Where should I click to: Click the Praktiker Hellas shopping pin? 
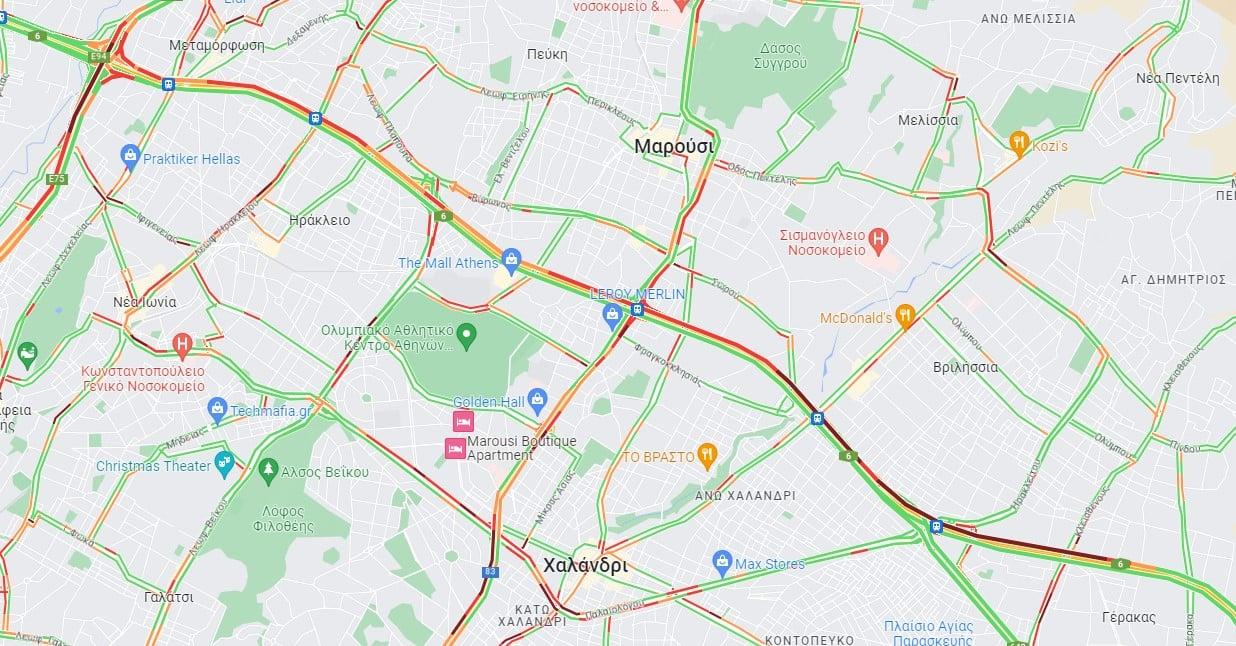pyautogui.click(x=129, y=155)
